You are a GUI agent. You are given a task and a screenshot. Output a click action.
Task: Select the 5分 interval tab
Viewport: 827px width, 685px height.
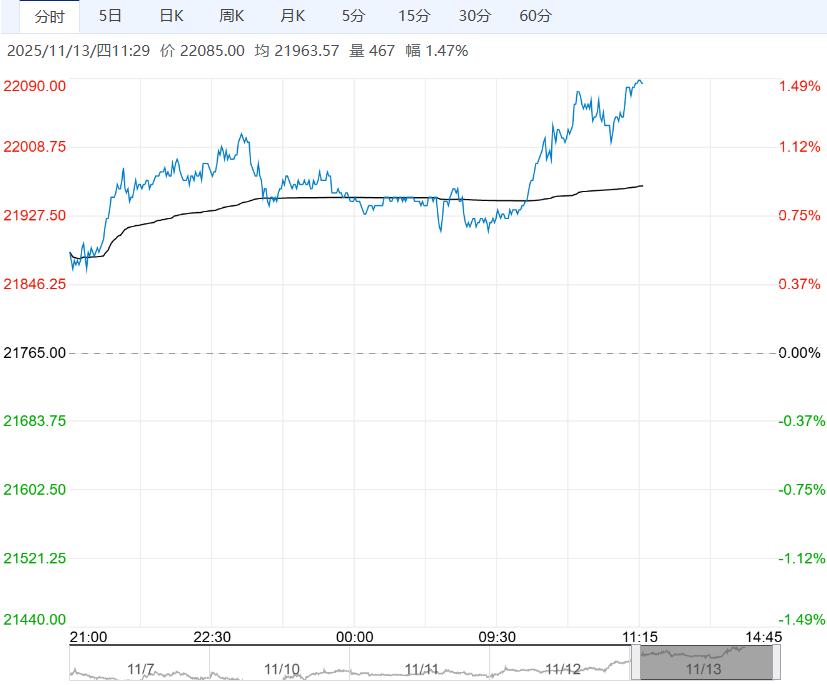click(x=353, y=16)
